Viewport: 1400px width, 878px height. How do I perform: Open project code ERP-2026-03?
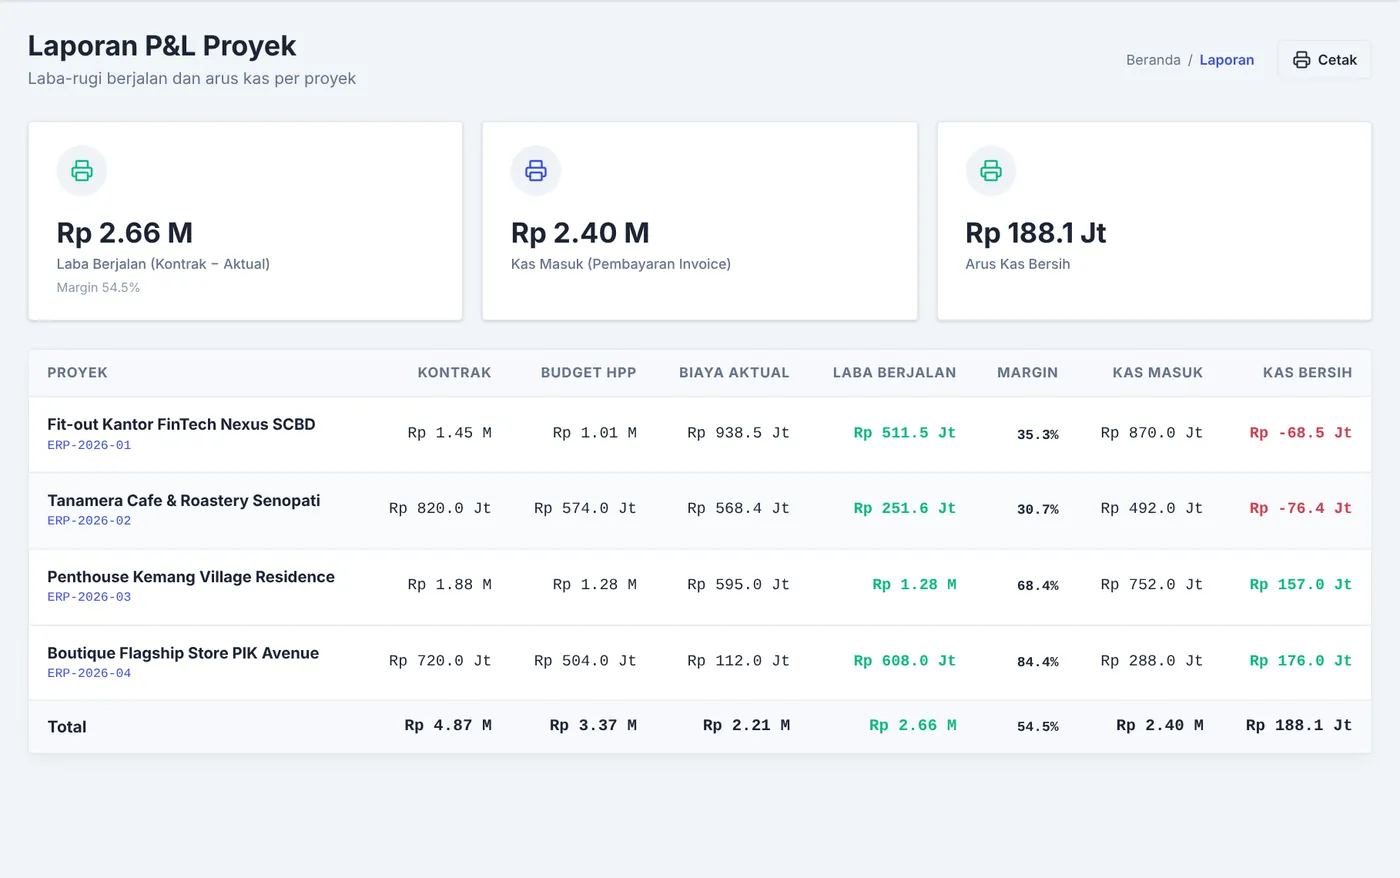click(x=89, y=597)
